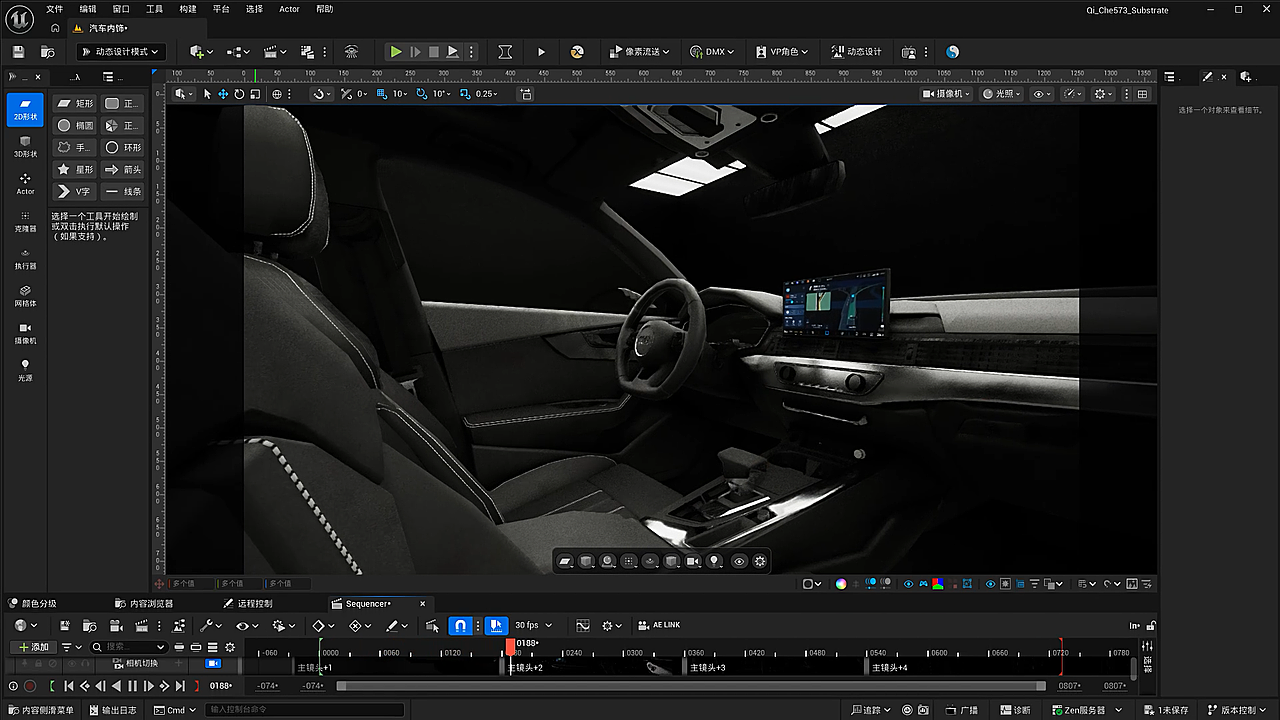Open the 光源 light category in sidebar
The image size is (1280, 720).
coord(25,370)
